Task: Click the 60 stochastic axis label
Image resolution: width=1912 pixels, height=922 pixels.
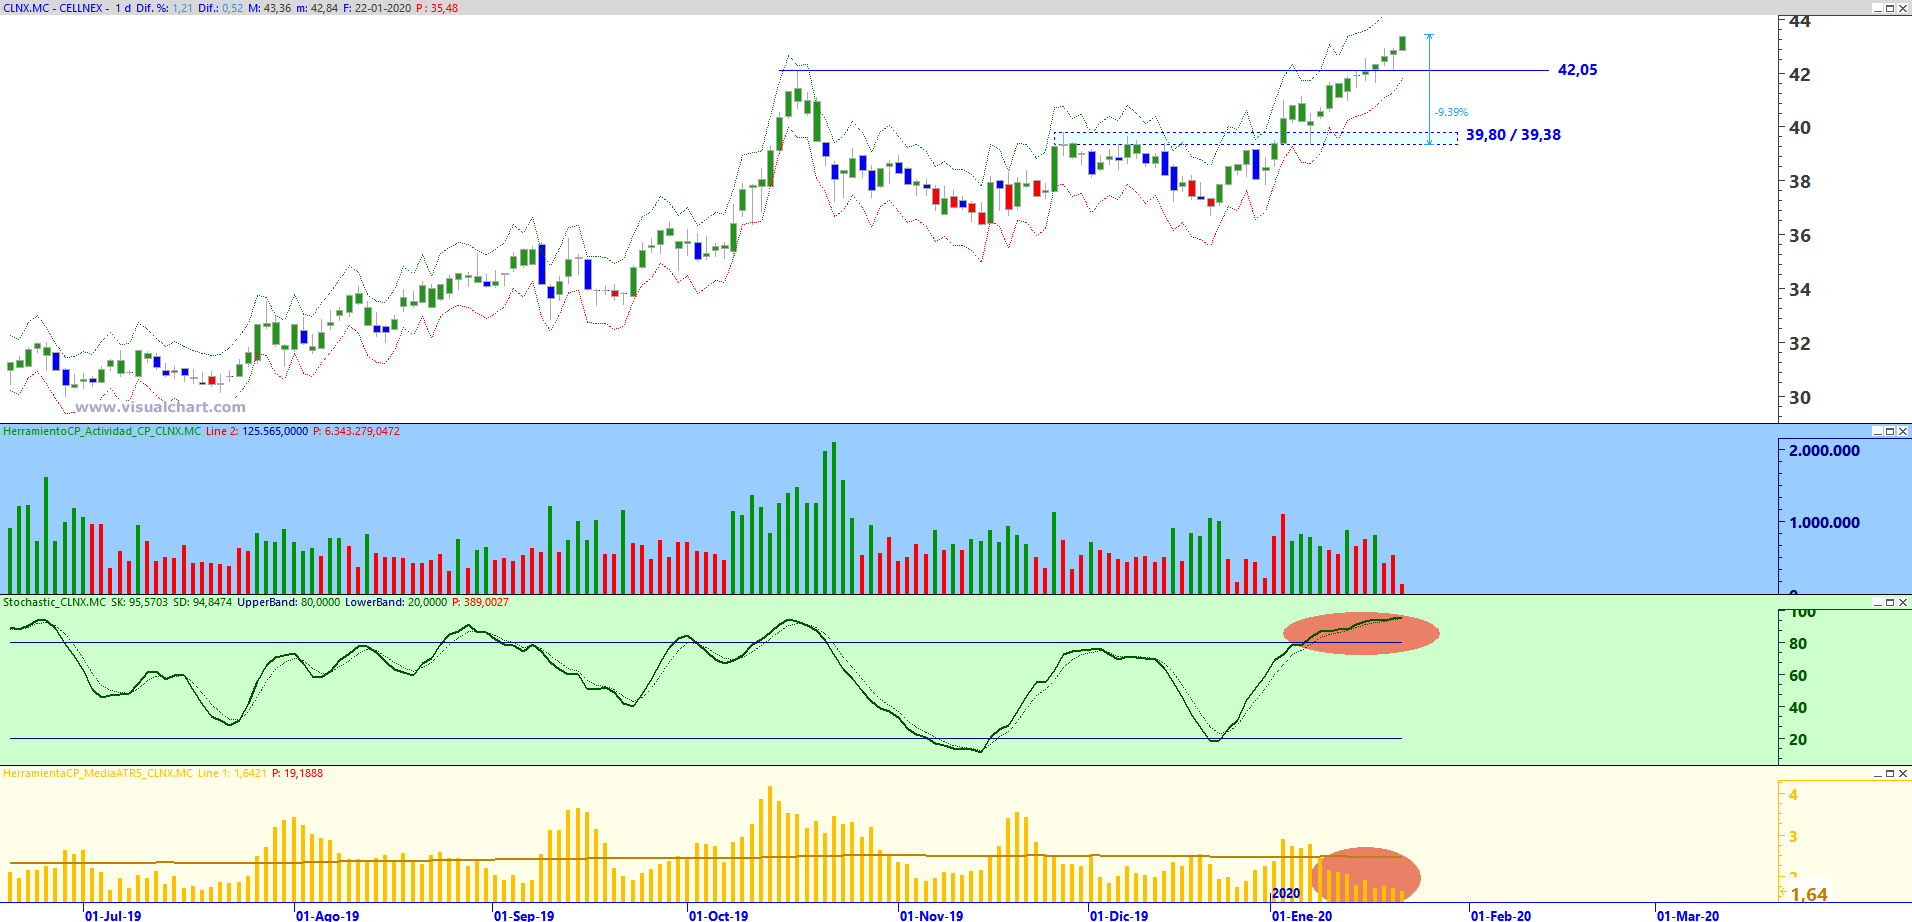Action: pos(1798,676)
